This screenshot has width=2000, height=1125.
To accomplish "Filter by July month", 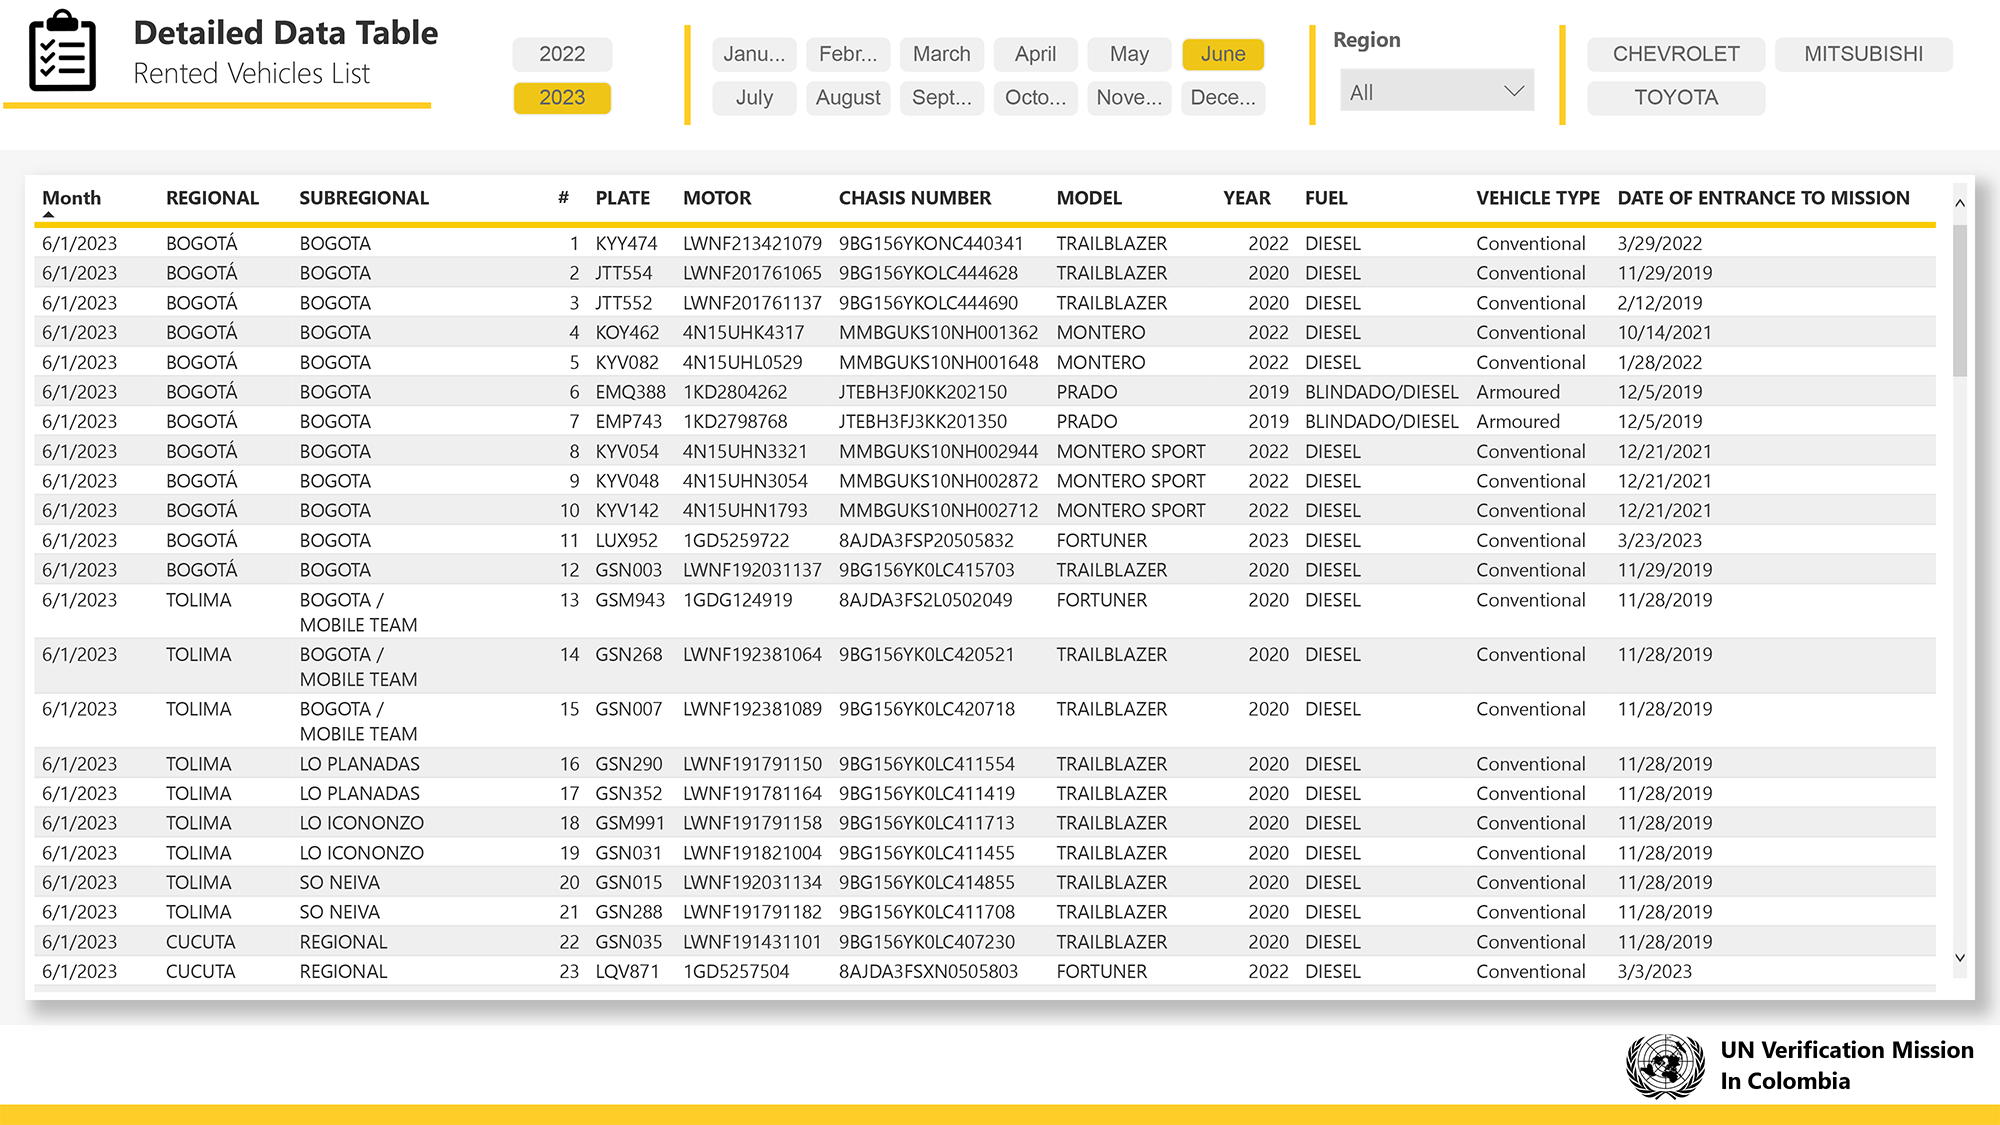I will pyautogui.click(x=754, y=98).
